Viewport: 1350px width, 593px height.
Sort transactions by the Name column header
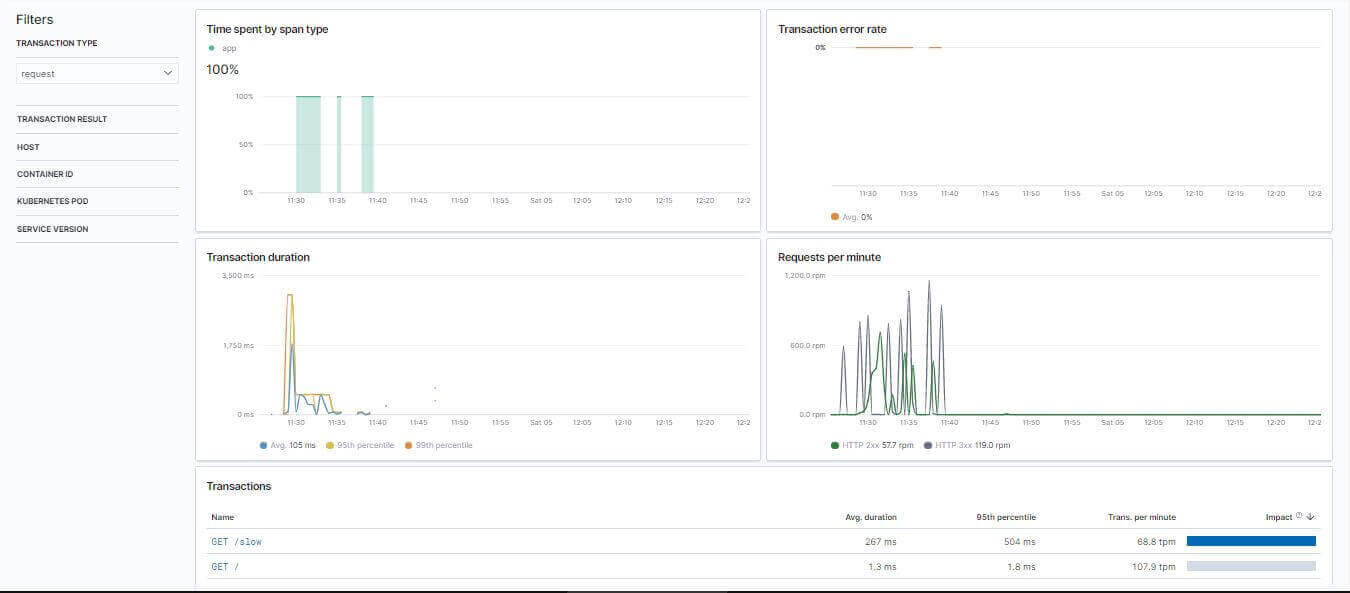pyautogui.click(x=222, y=516)
